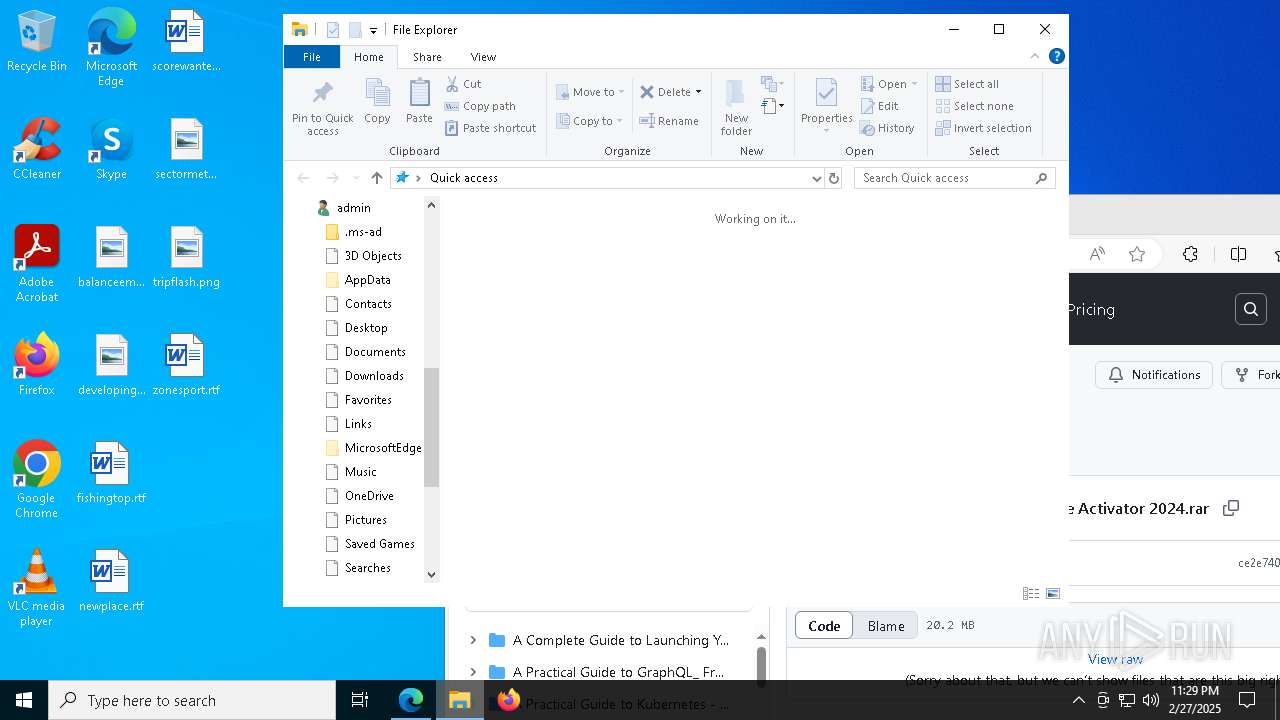The image size is (1280, 720).
Task: Click View raw link
Action: coord(1115,659)
